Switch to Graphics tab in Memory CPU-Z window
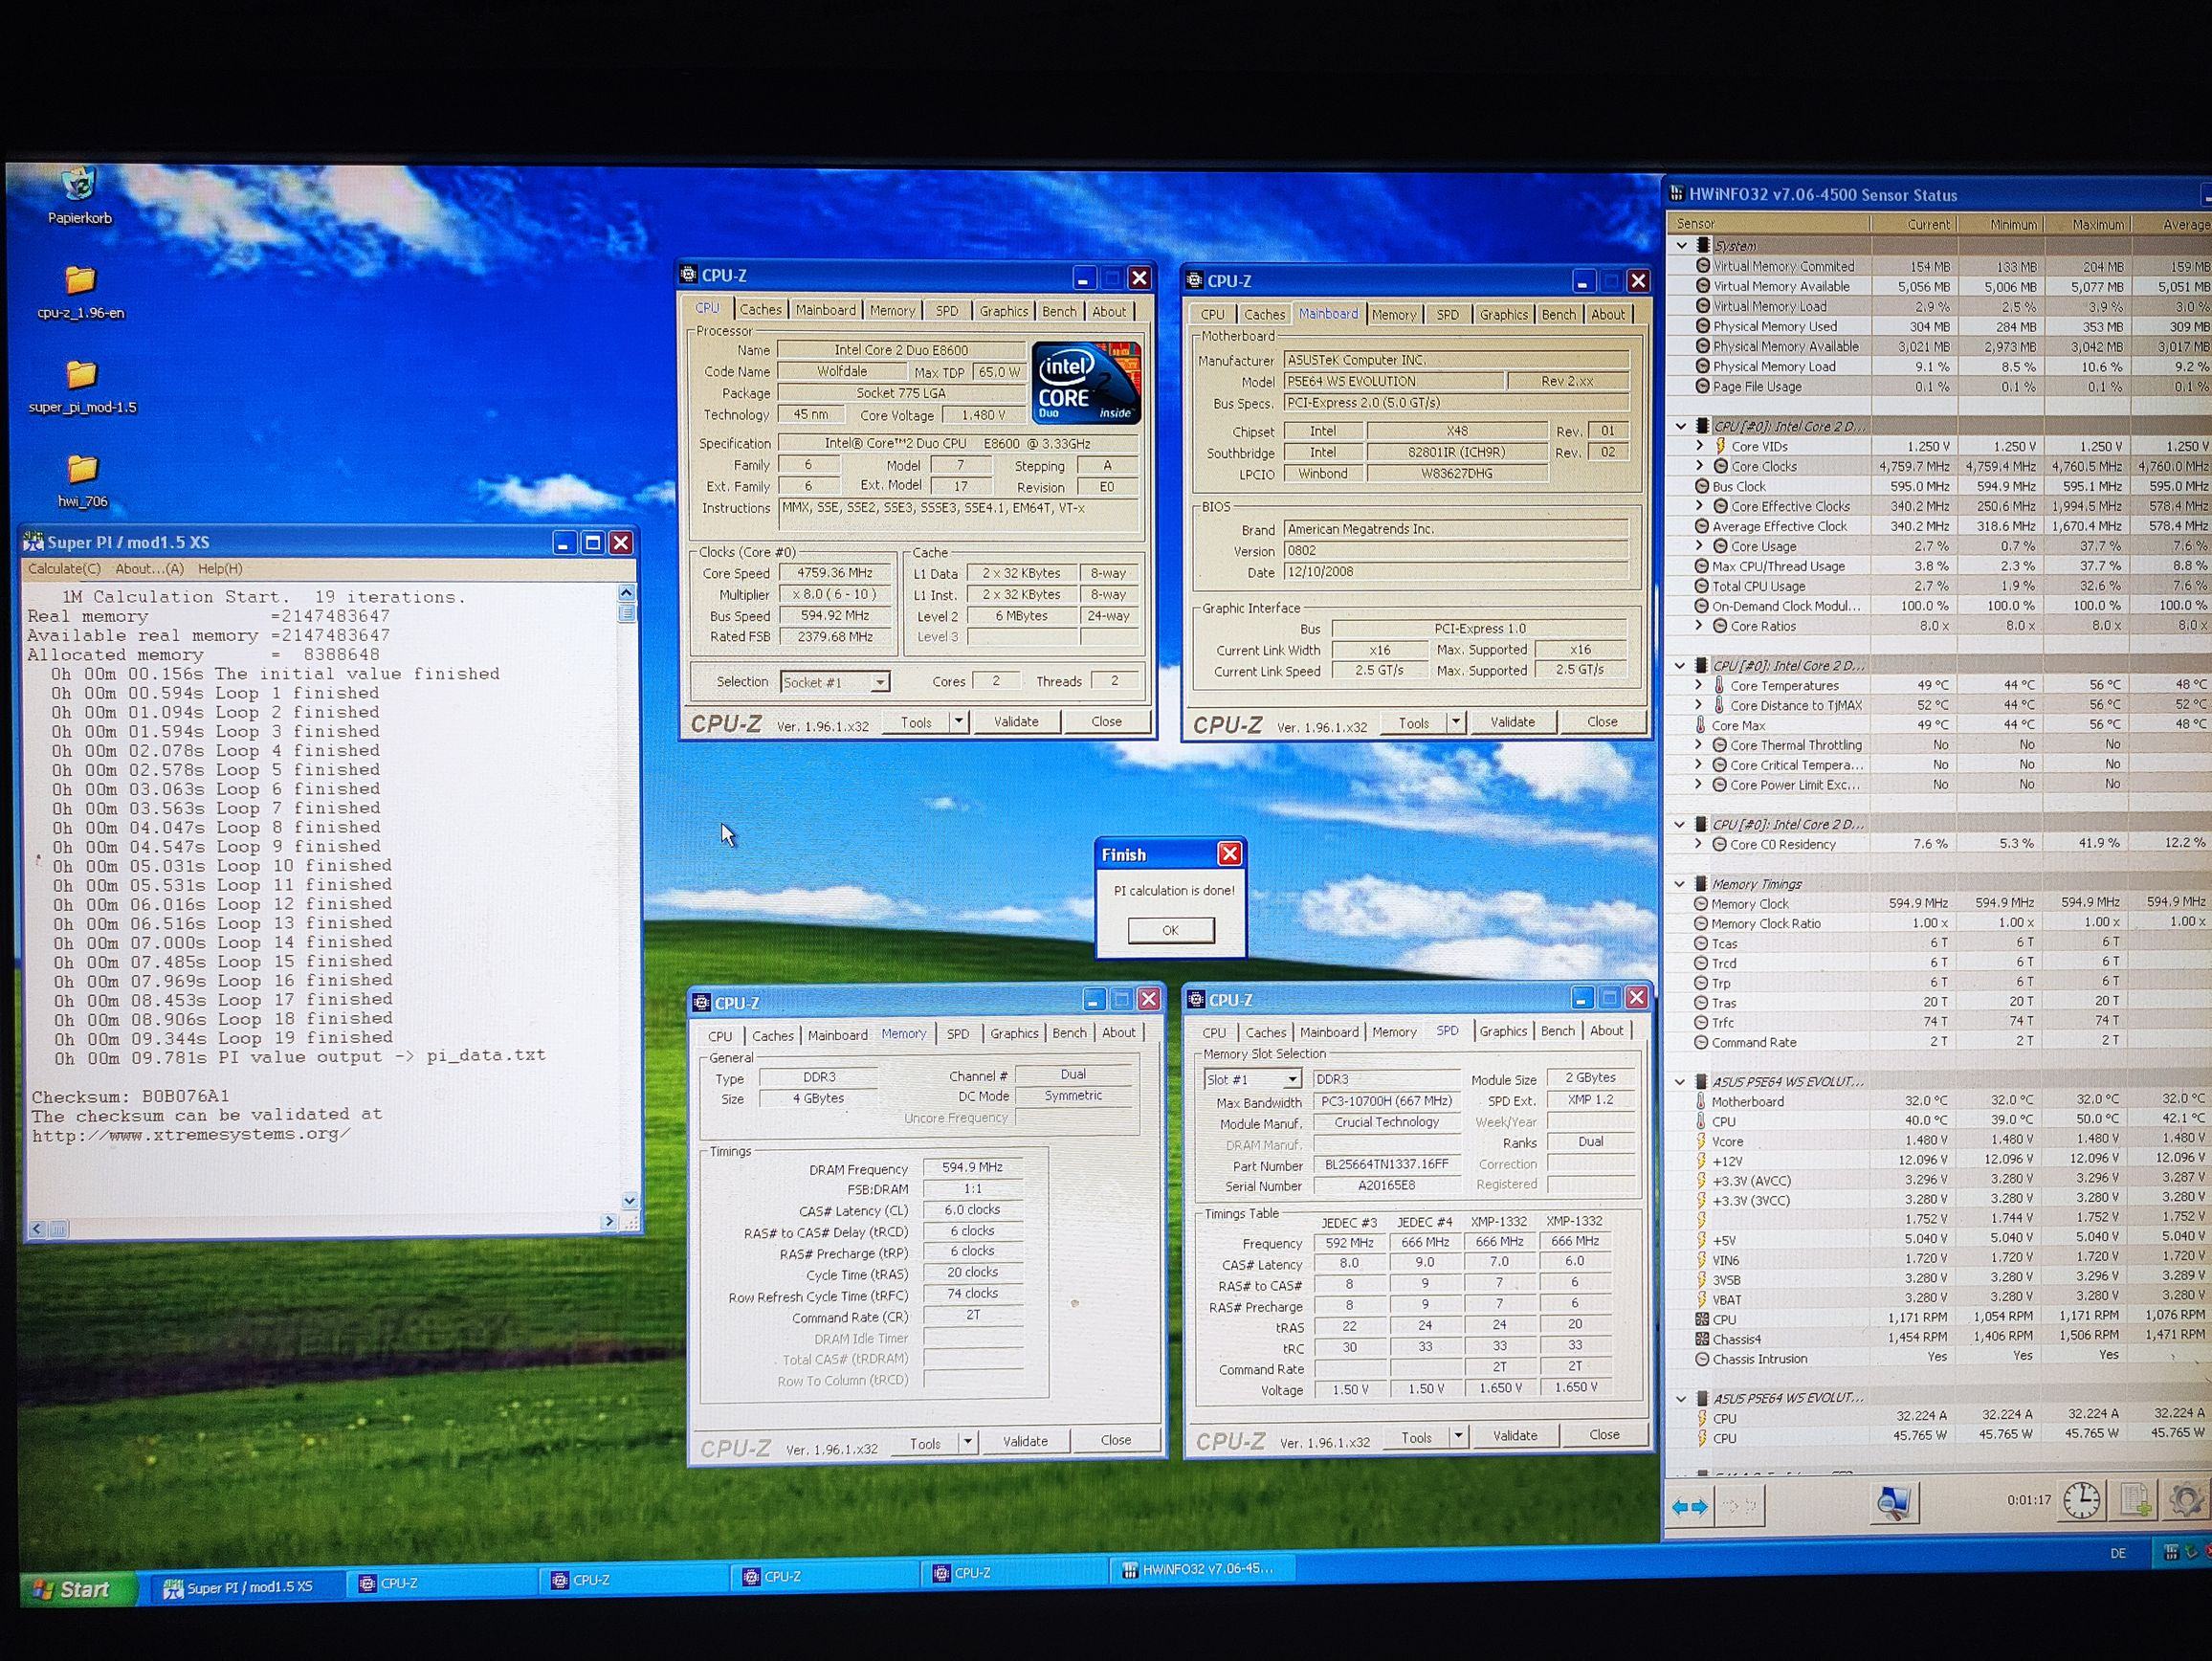The image size is (2212, 1661). (1014, 1033)
